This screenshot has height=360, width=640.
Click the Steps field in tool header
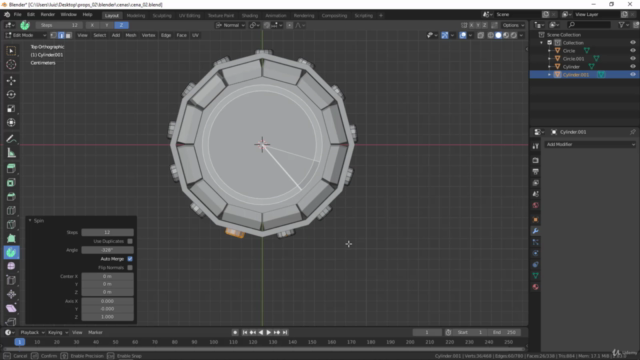pos(59,25)
